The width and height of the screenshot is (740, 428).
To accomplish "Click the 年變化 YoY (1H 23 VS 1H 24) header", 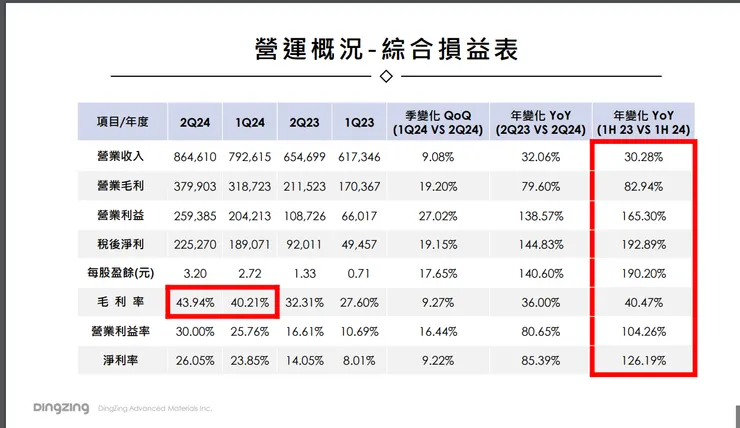I will click(643, 122).
